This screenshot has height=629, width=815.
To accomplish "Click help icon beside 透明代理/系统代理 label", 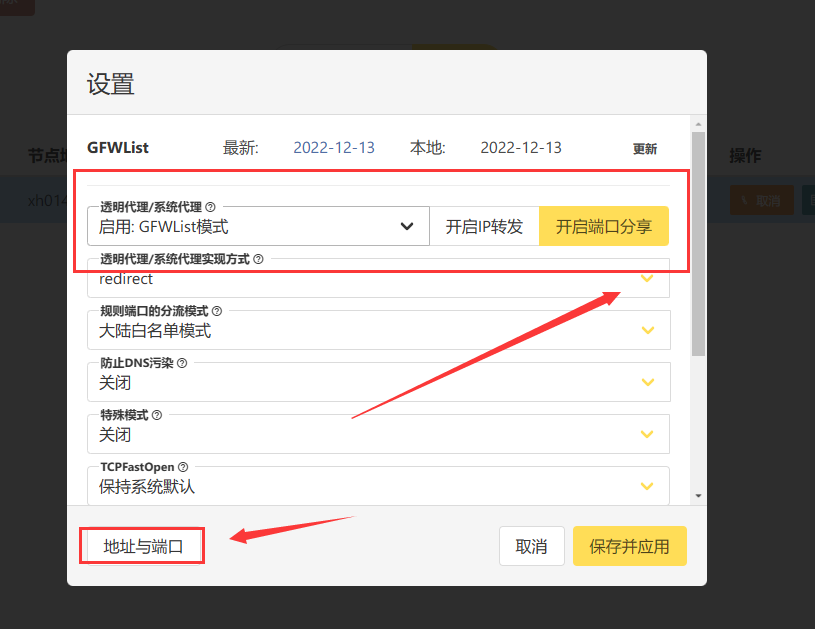I will pyautogui.click(x=210, y=207).
